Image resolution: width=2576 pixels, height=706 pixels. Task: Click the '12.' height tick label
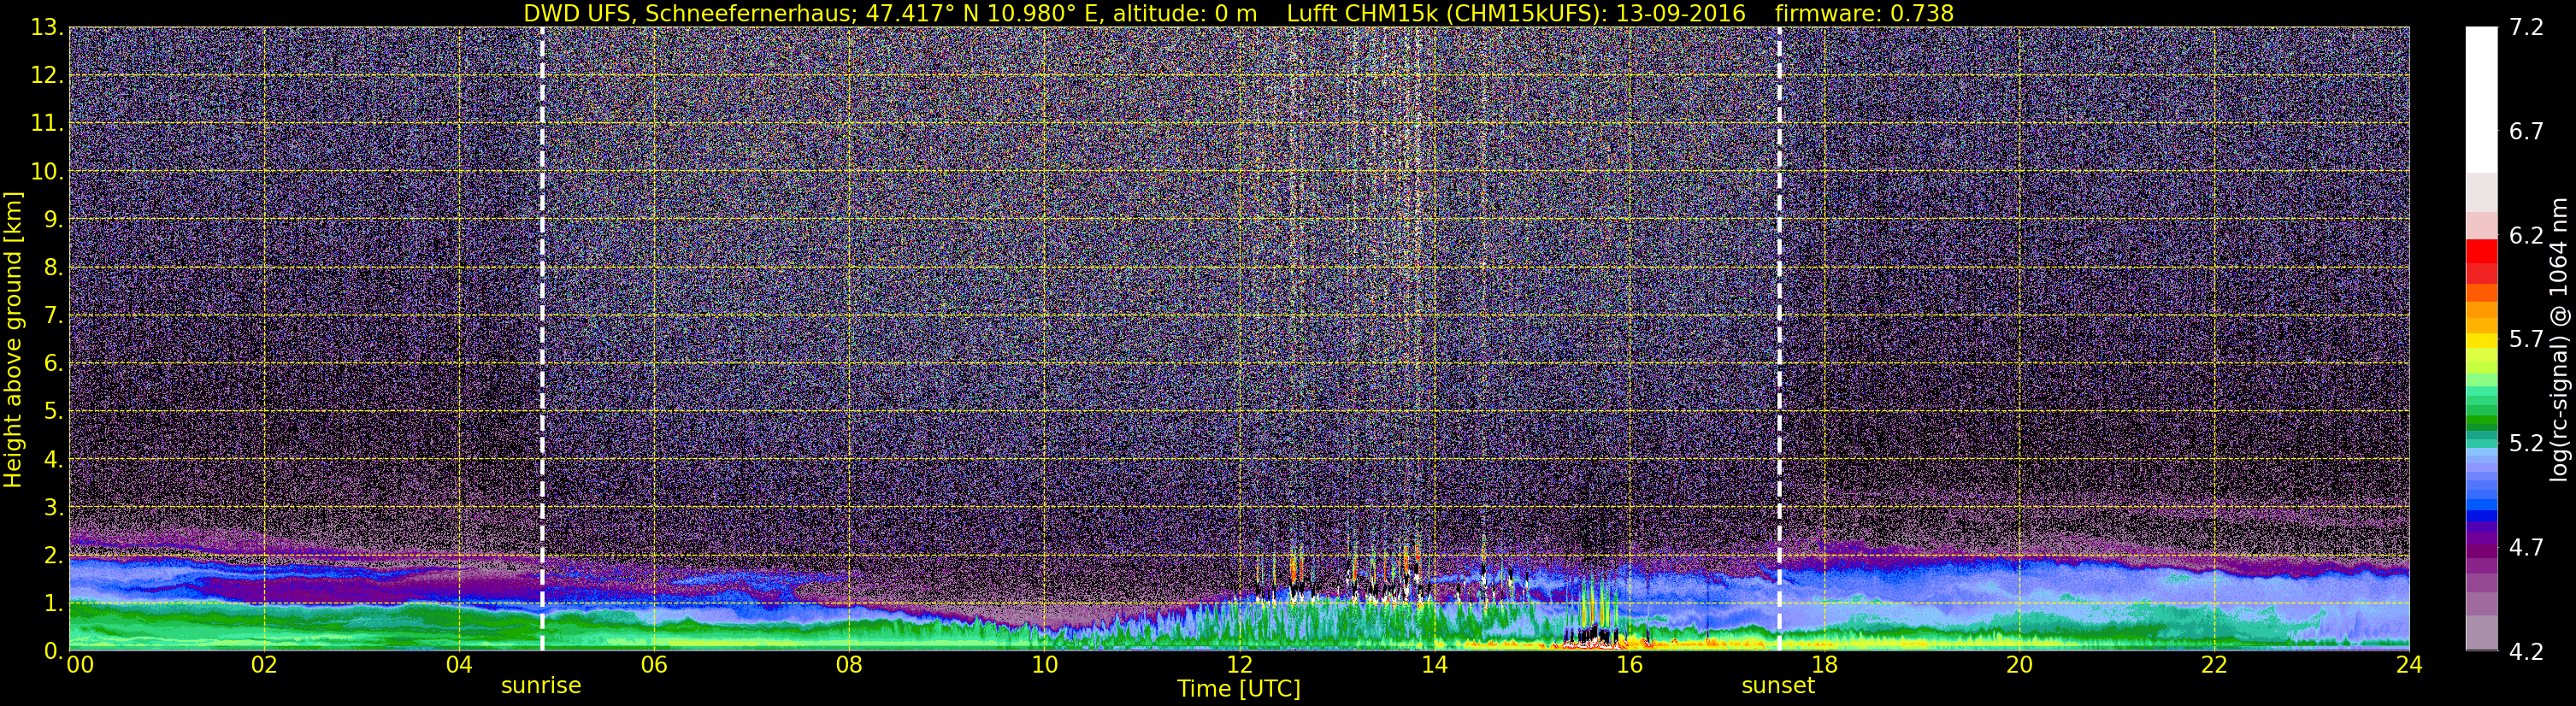(47, 75)
